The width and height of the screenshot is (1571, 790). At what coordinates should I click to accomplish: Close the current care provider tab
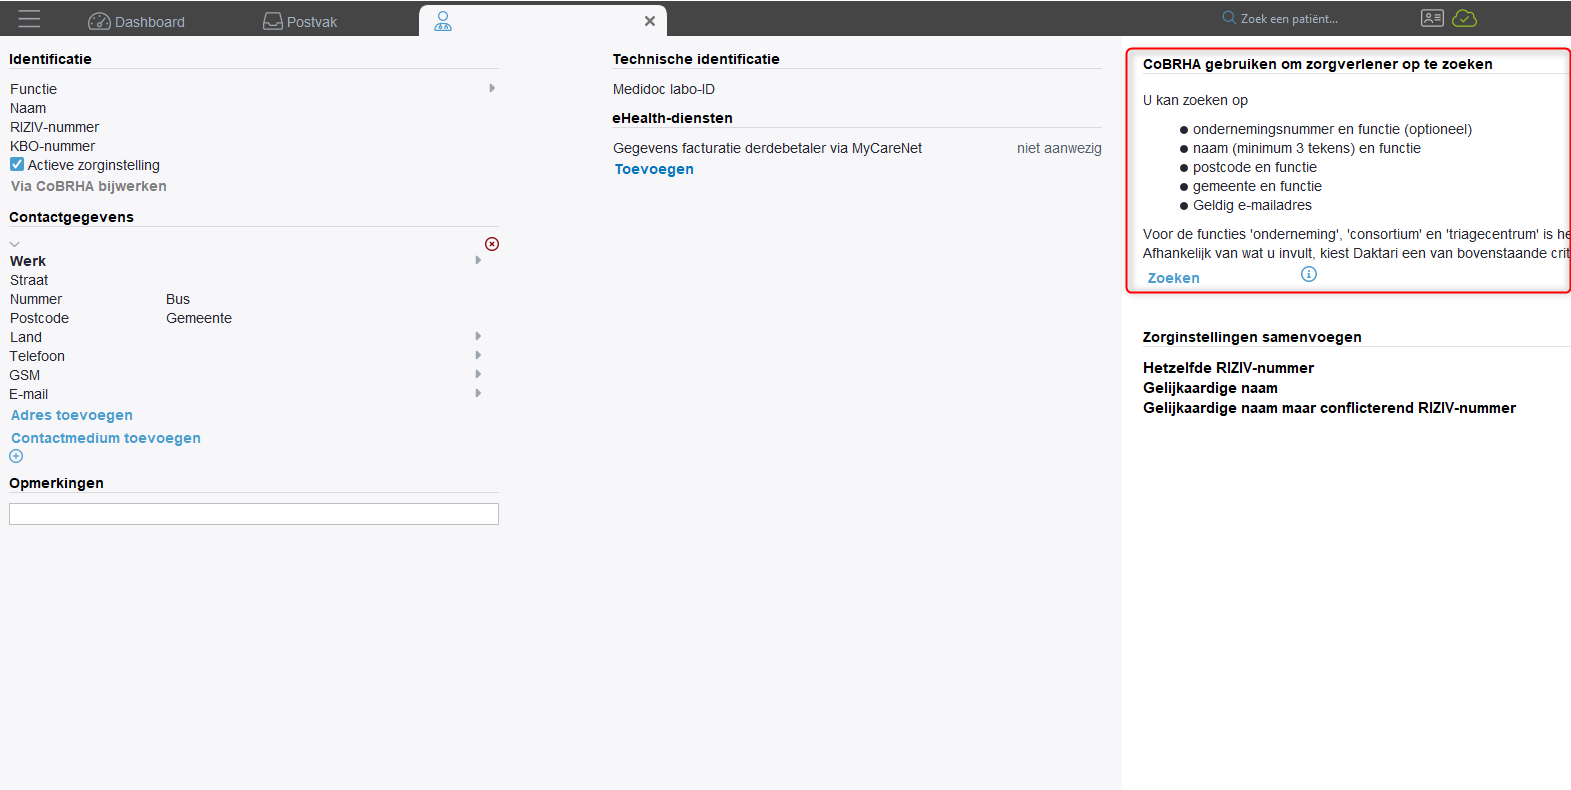[x=650, y=21]
